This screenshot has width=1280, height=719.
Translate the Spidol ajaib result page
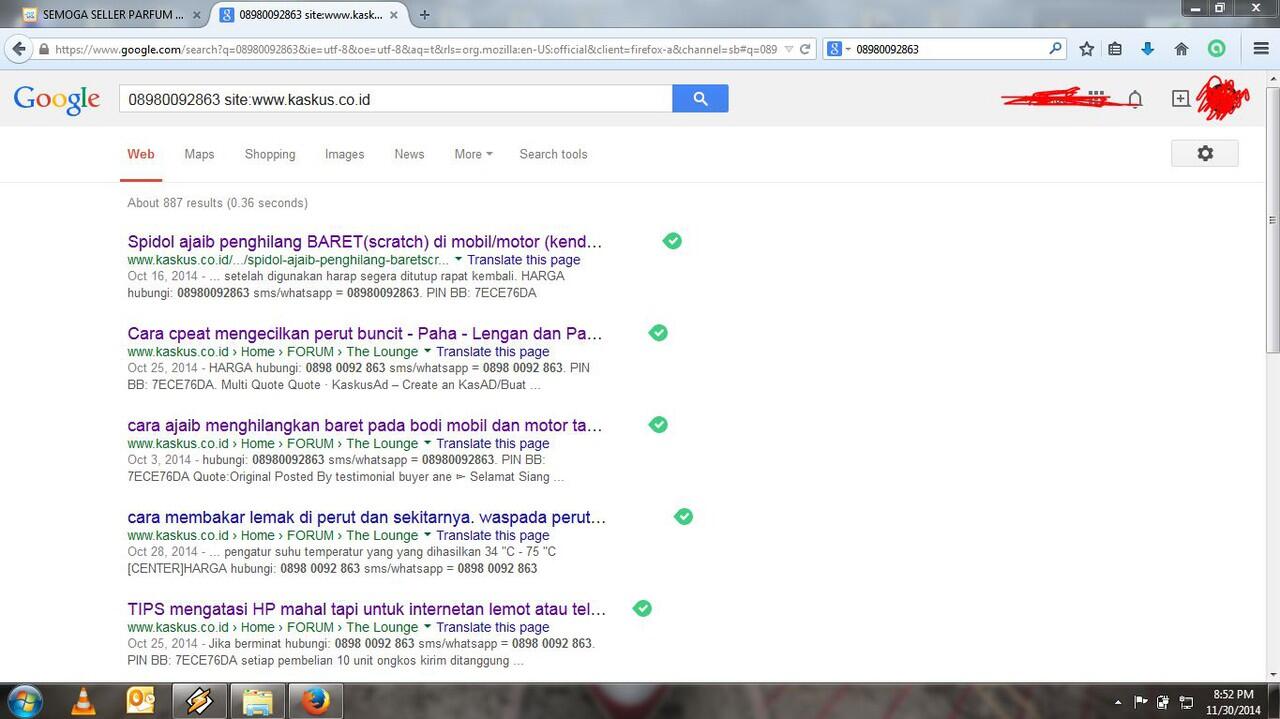point(523,260)
